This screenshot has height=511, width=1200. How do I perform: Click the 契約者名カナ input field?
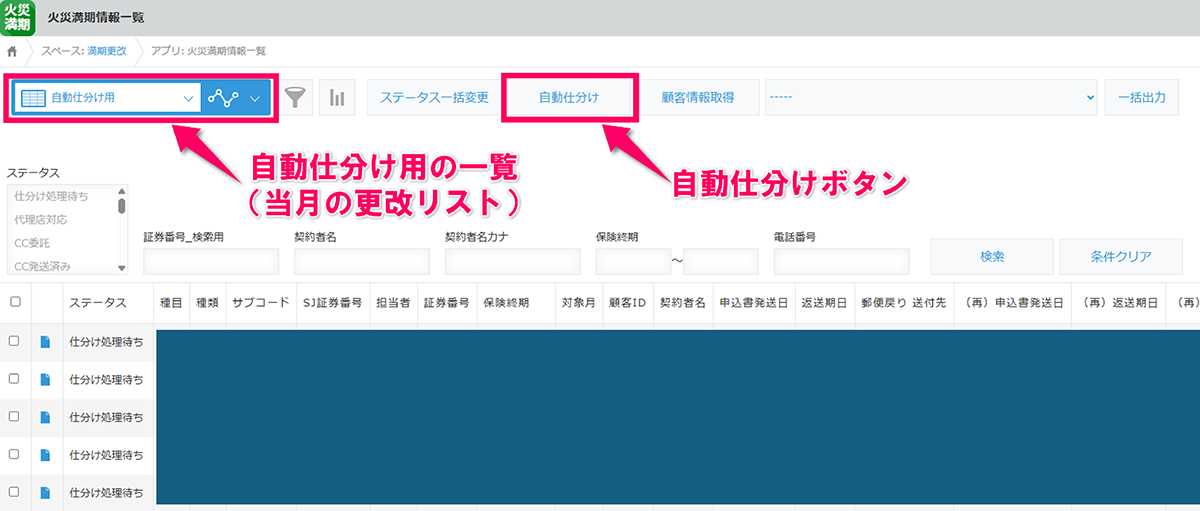pyautogui.click(x=512, y=261)
